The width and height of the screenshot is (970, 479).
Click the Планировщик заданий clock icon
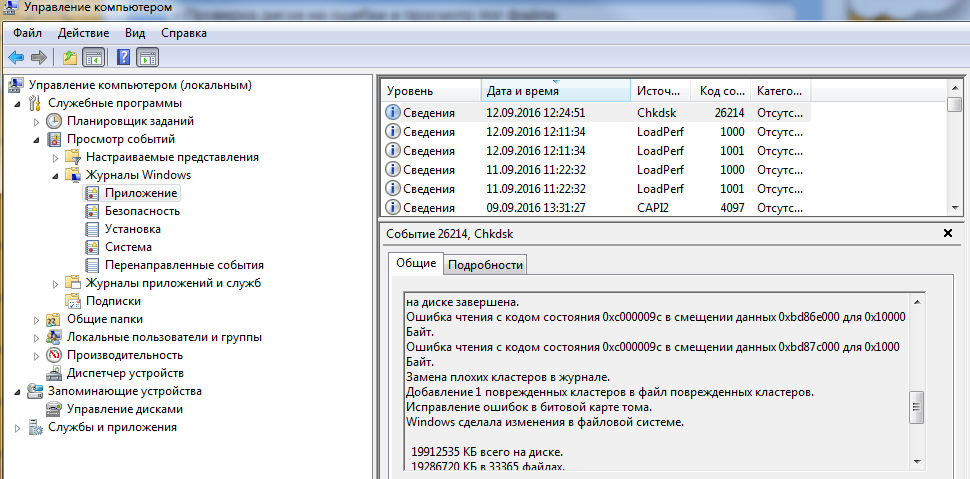(54, 121)
